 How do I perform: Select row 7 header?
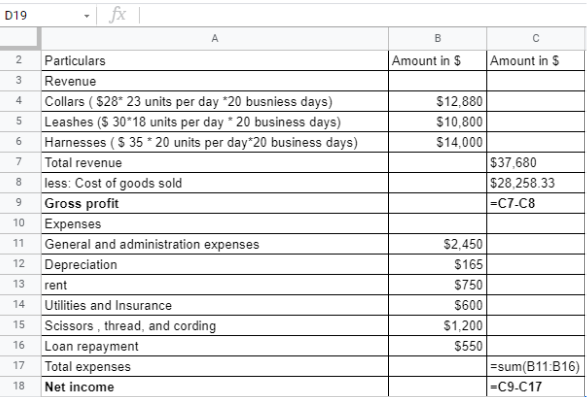click(x=19, y=162)
